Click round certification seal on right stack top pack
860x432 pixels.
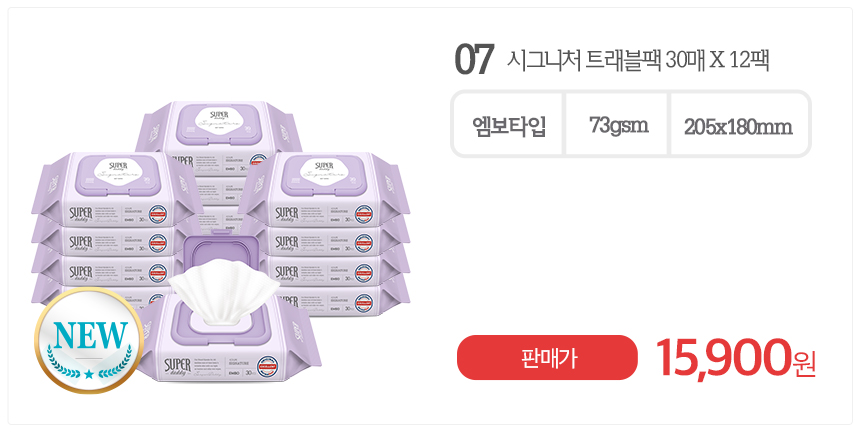point(364,214)
